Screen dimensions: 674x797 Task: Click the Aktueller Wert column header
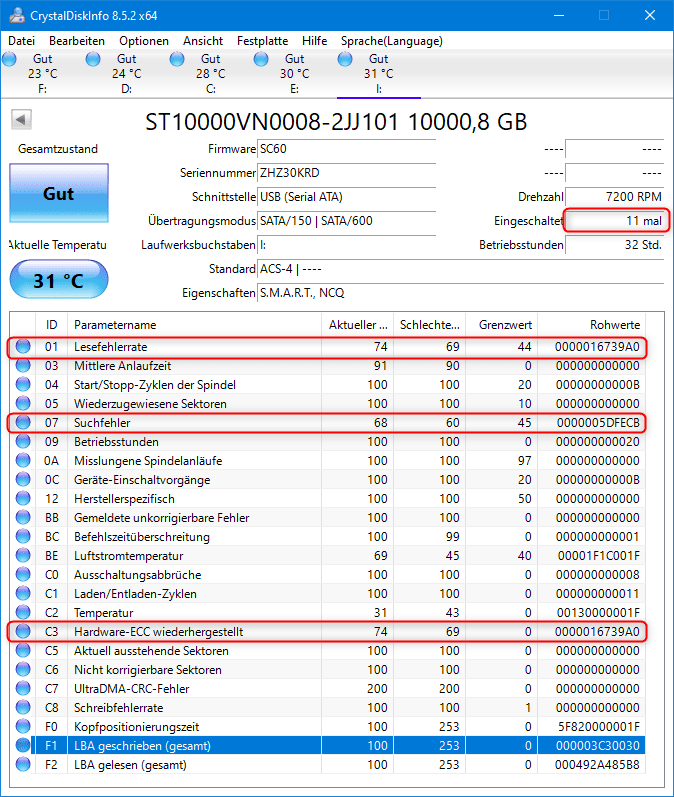tap(358, 325)
